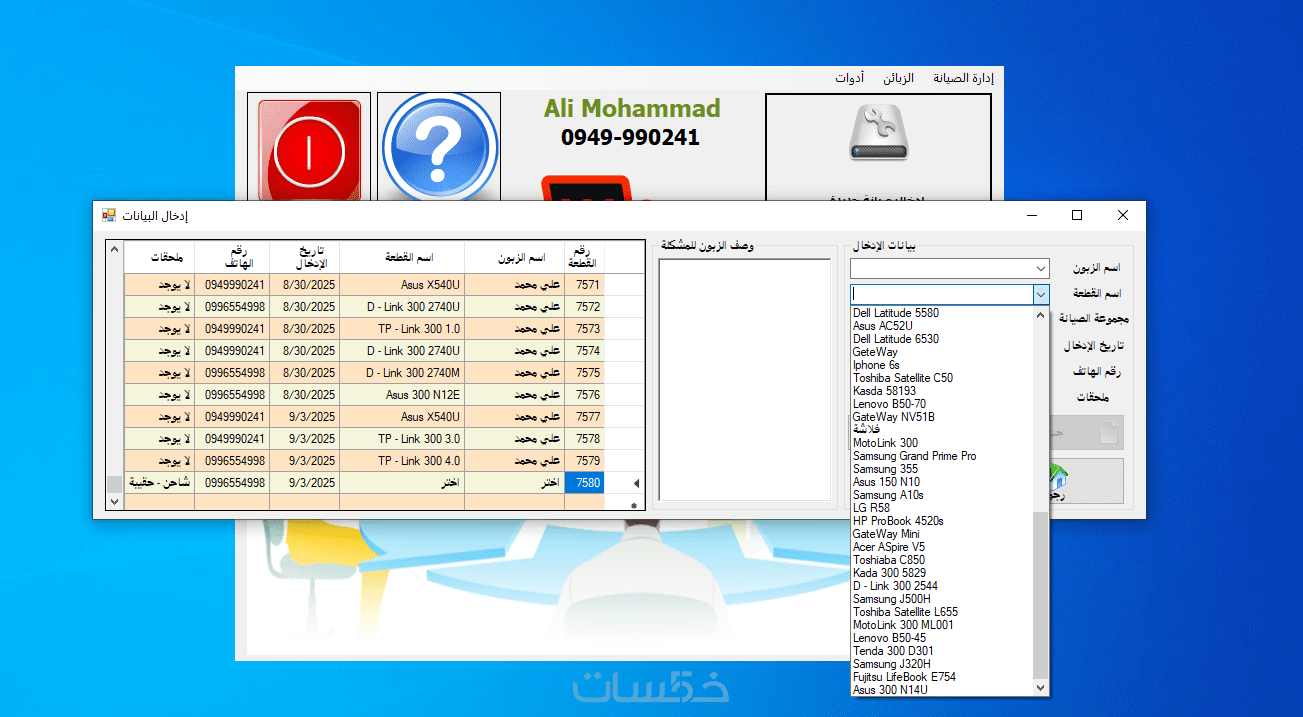Click the ملحقات column header
Image resolution: width=1303 pixels, height=717 pixels.
[159, 257]
